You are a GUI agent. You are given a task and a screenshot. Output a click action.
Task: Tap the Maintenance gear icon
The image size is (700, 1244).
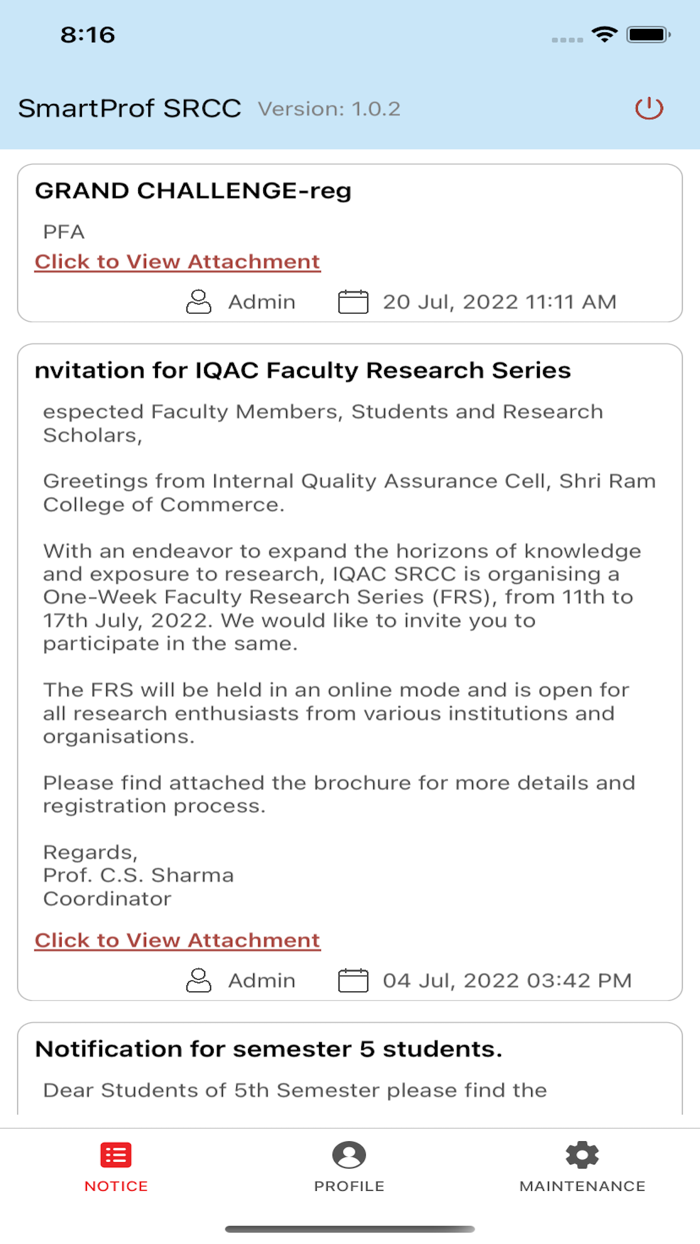tap(582, 1154)
